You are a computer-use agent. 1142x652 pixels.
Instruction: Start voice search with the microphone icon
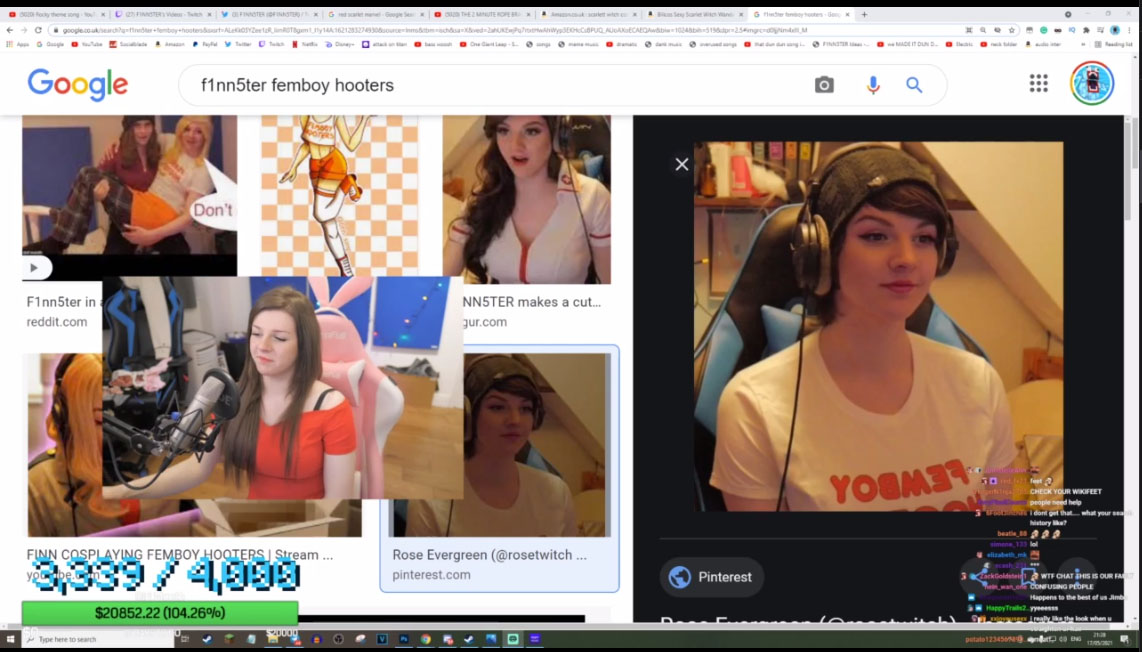coord(873,85)
